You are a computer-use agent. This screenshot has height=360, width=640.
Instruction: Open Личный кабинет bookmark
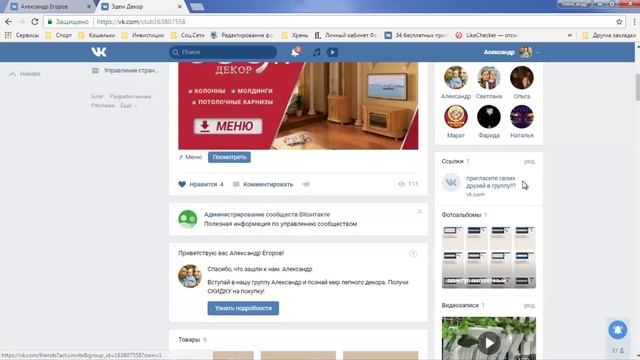point(346,36)
